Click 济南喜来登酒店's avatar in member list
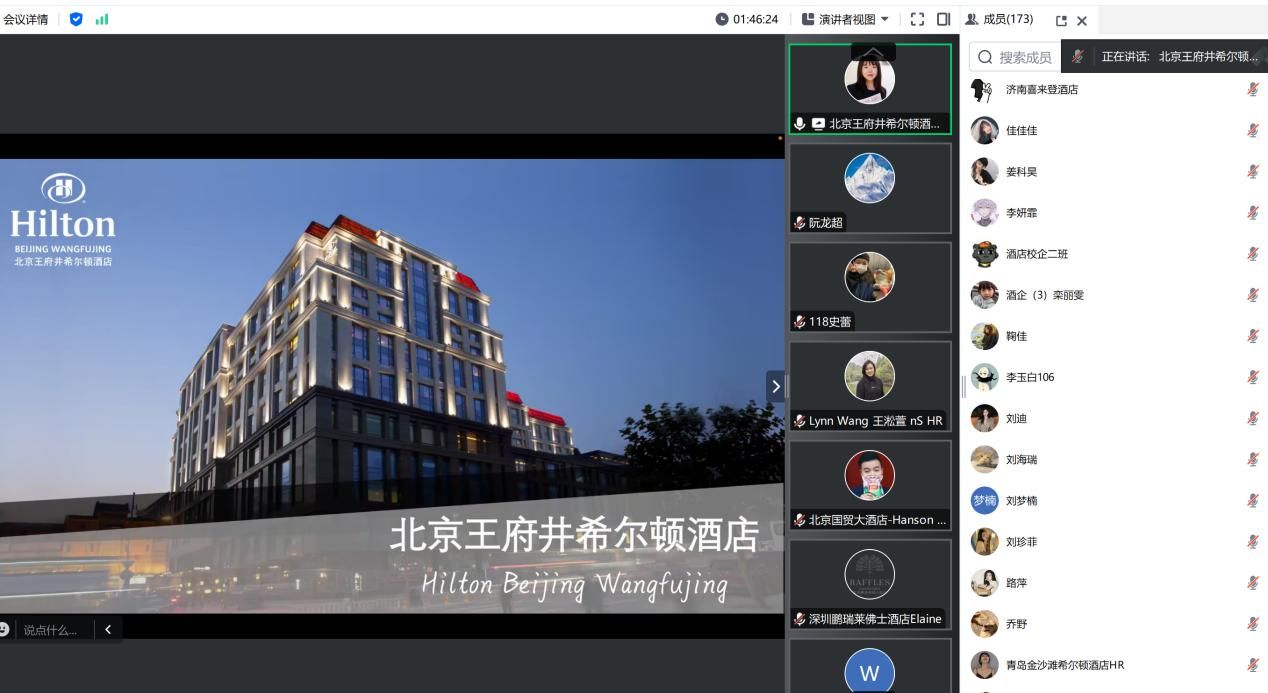Viewport: 1268px width, 693px height. [x=984, y=89]
